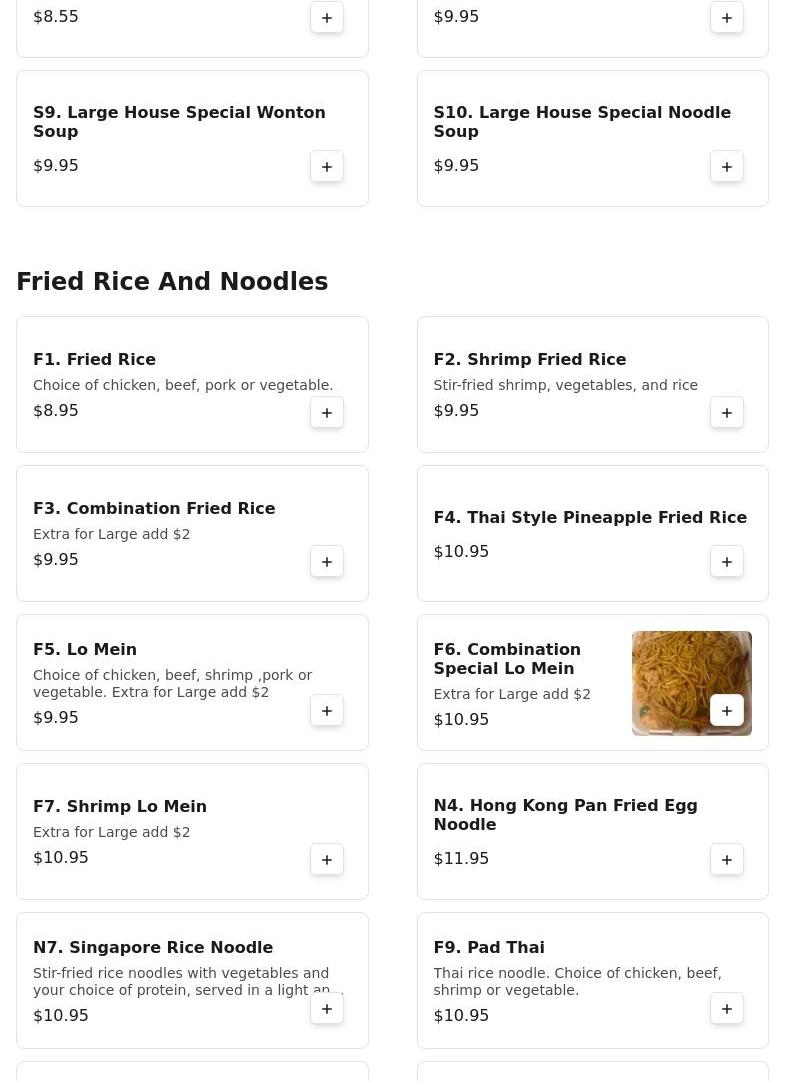This screenshot has height=1081, width=785.
Task: Add F5 Lo Mein to order
Action: 327,711
